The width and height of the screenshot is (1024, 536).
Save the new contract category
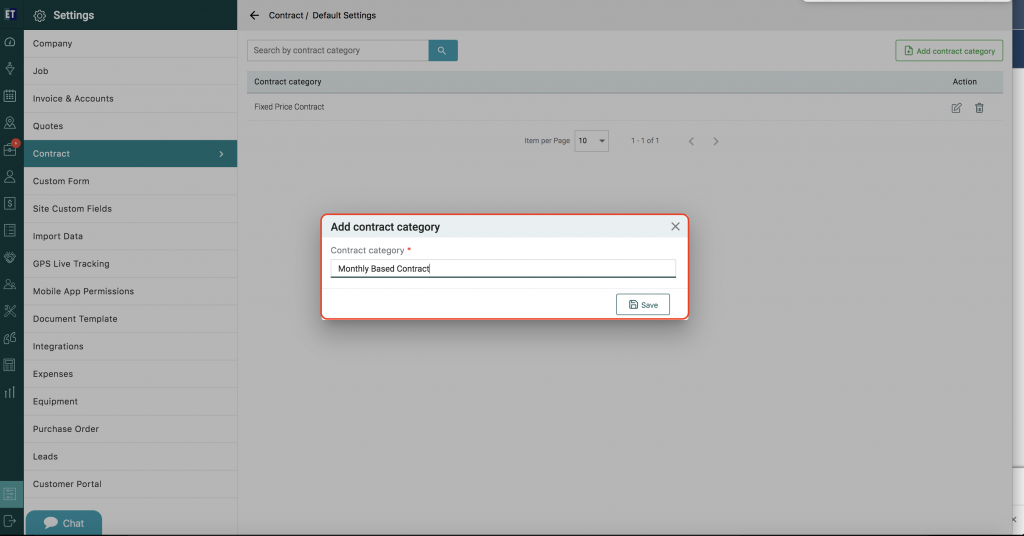[x=643, y=304]
